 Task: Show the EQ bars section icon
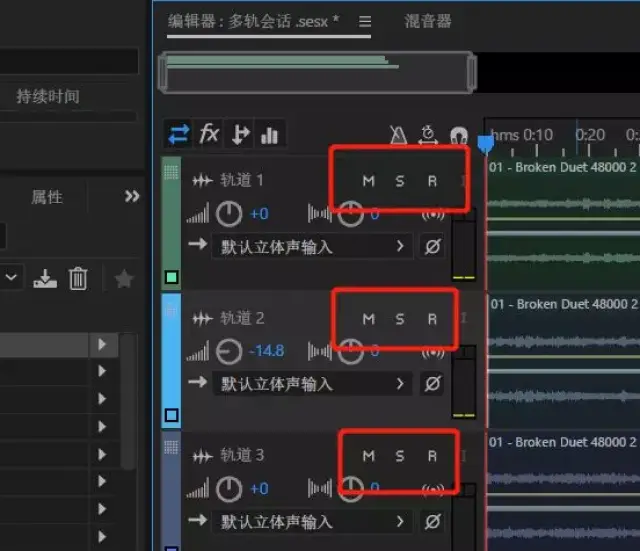[x=269, y=134]
